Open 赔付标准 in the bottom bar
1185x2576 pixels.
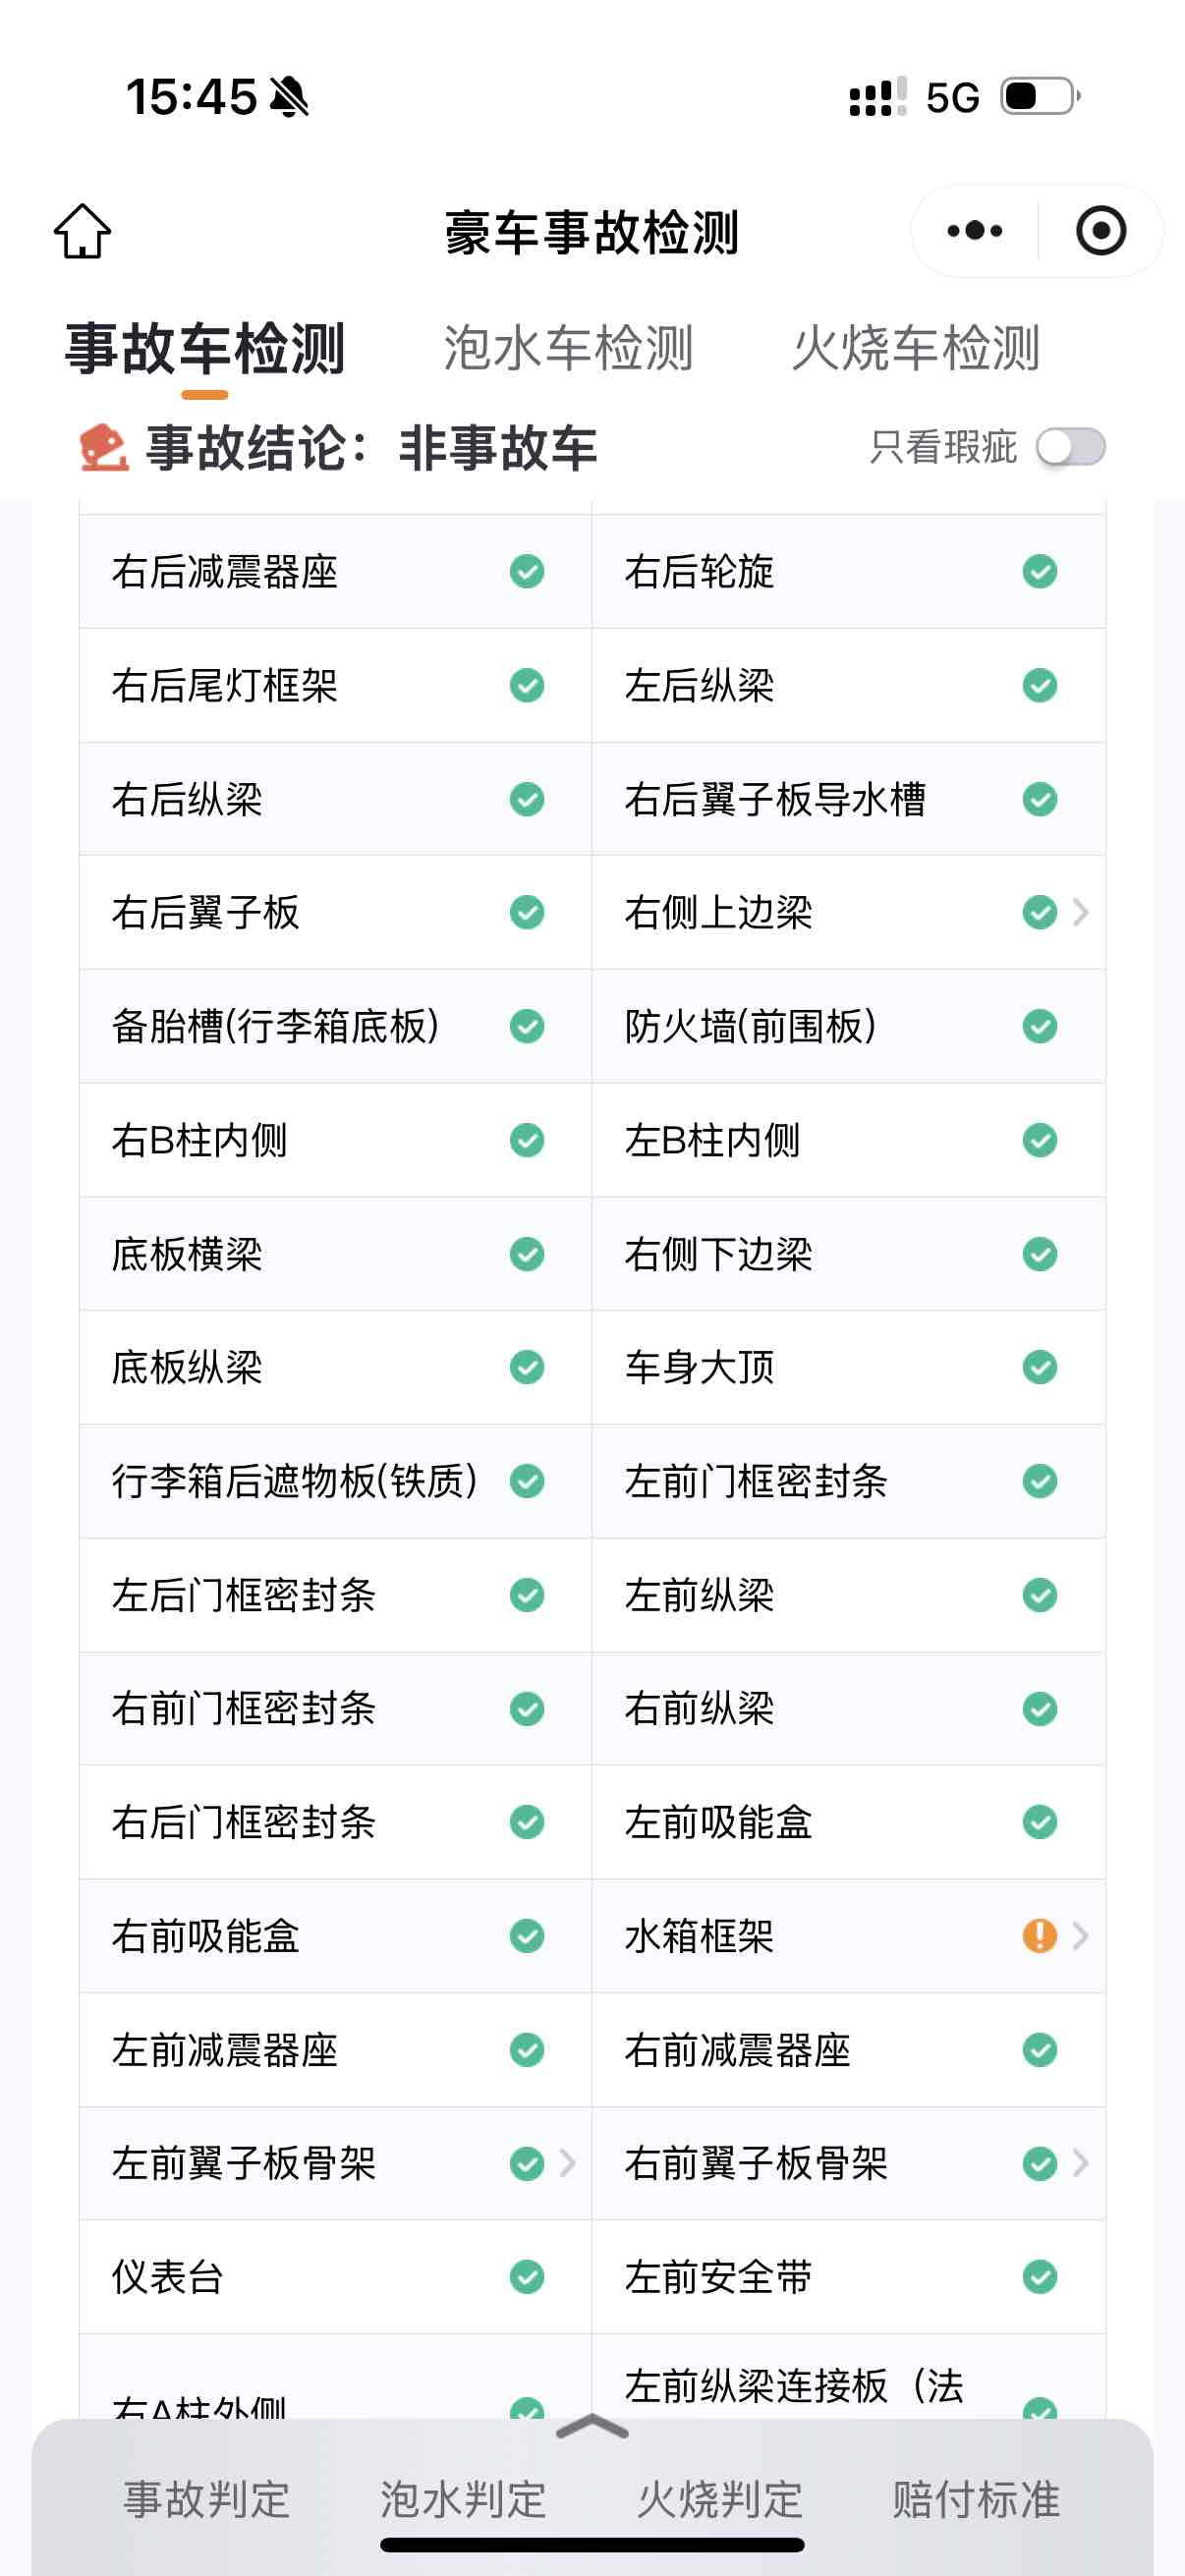pyautogui.click(x=976, y=2499)
